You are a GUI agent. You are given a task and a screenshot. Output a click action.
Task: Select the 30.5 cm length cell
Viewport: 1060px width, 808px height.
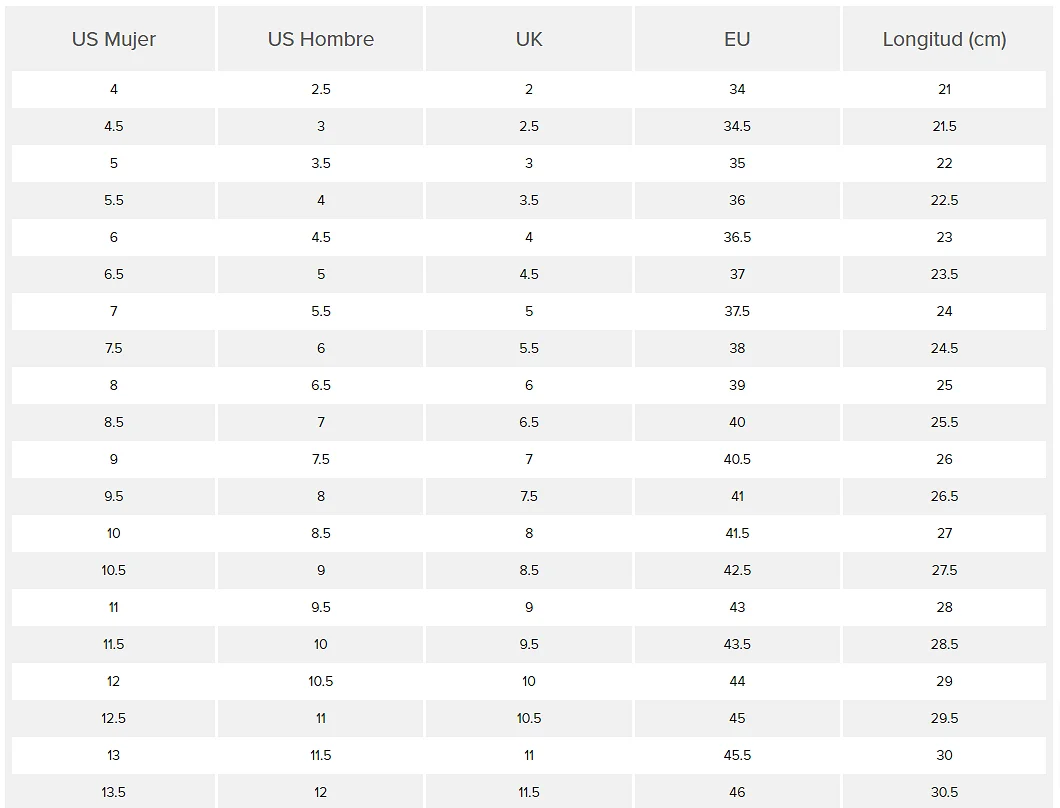(944, 792)
